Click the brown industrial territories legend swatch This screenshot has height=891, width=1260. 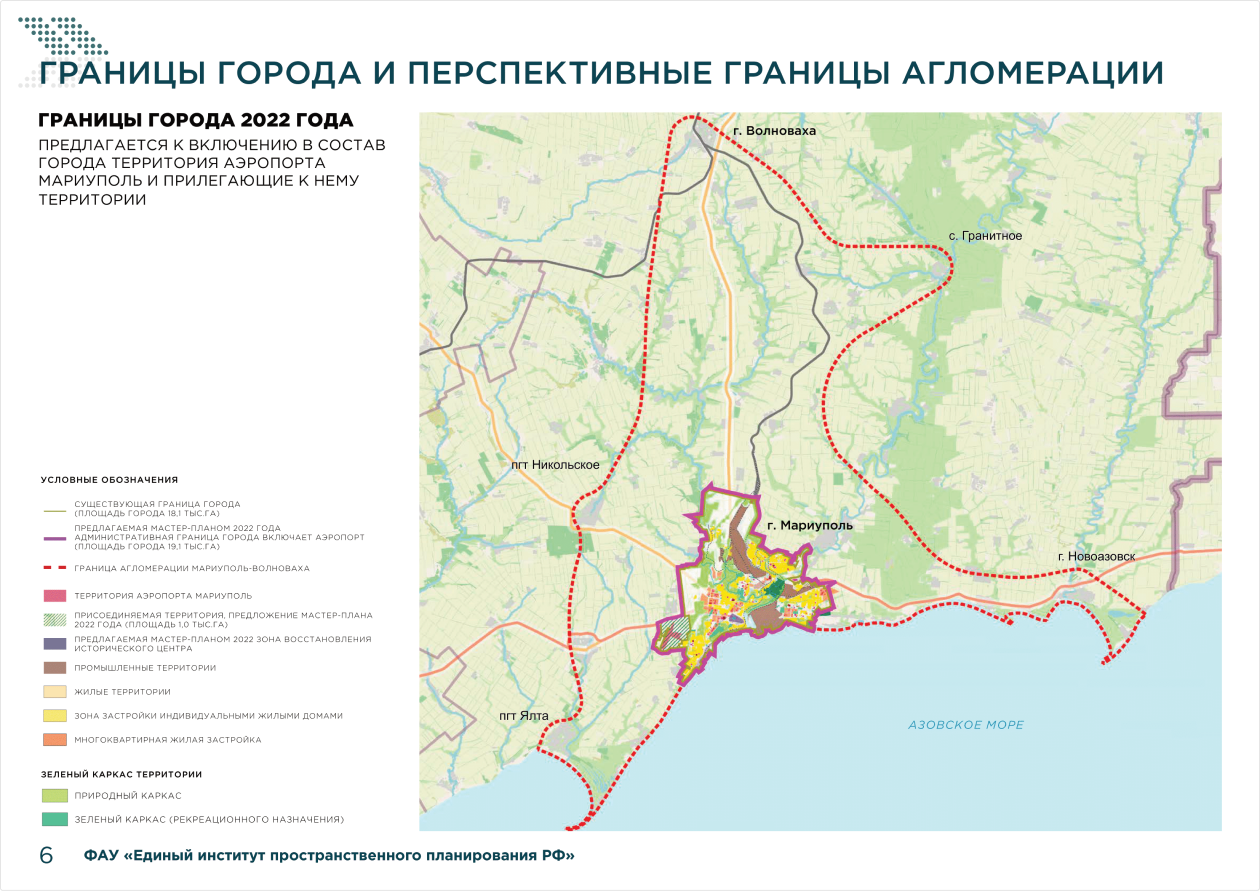tap(54, 667)
